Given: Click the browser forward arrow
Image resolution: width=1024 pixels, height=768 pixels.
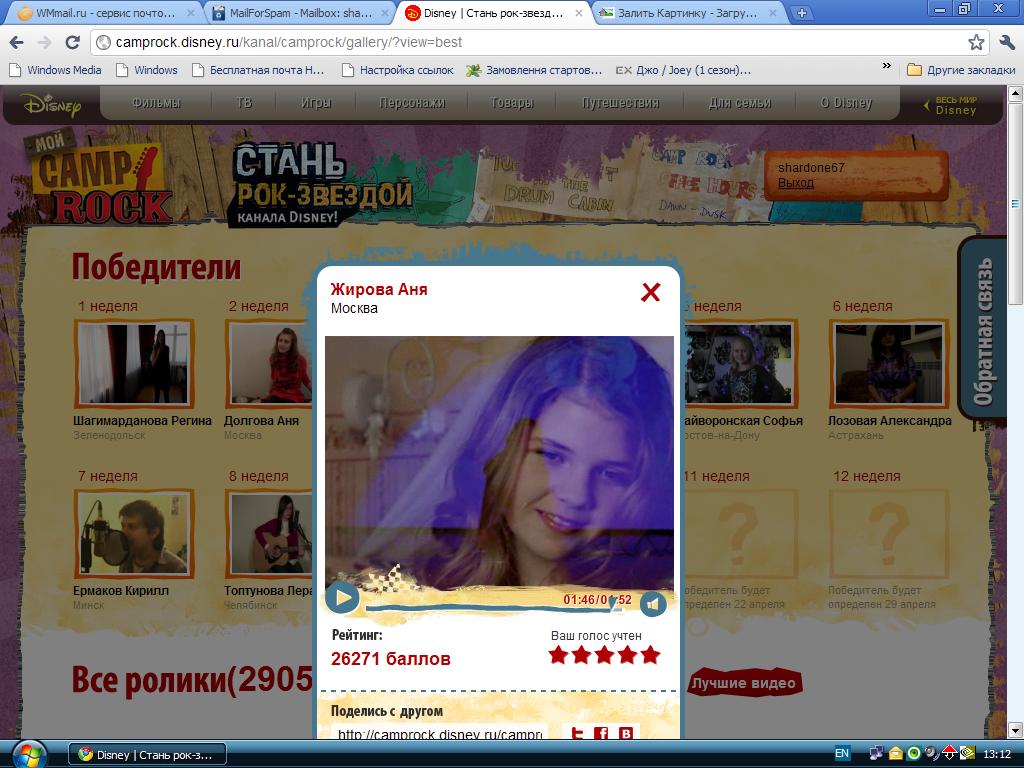Looking at the screenshot, I should point(44,42).
